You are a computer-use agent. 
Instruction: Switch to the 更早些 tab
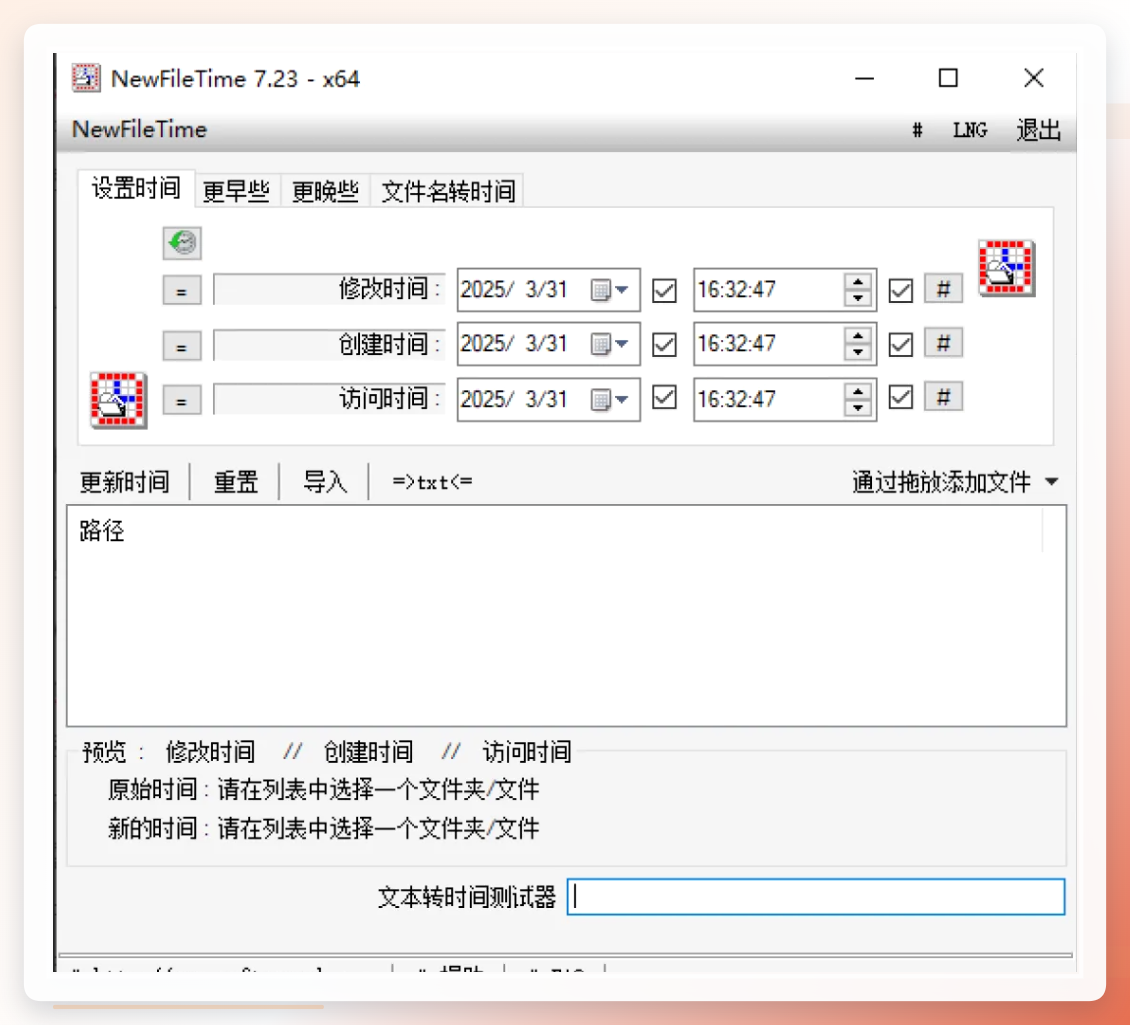[236, 192]
